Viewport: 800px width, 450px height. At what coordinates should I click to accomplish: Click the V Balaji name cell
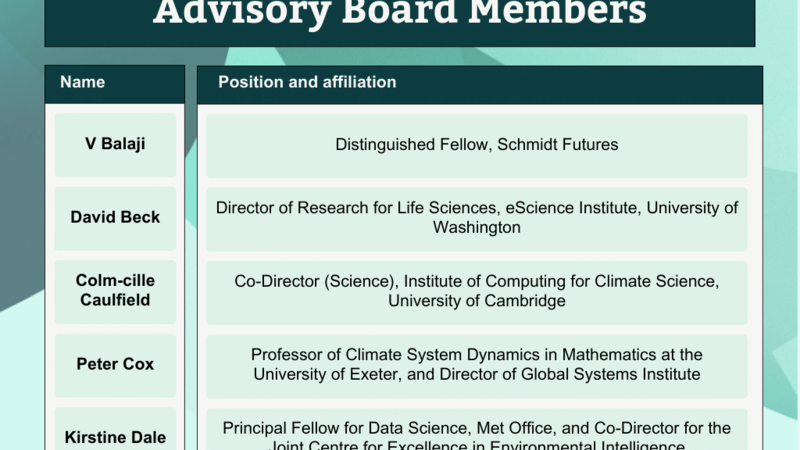(115, 144)
